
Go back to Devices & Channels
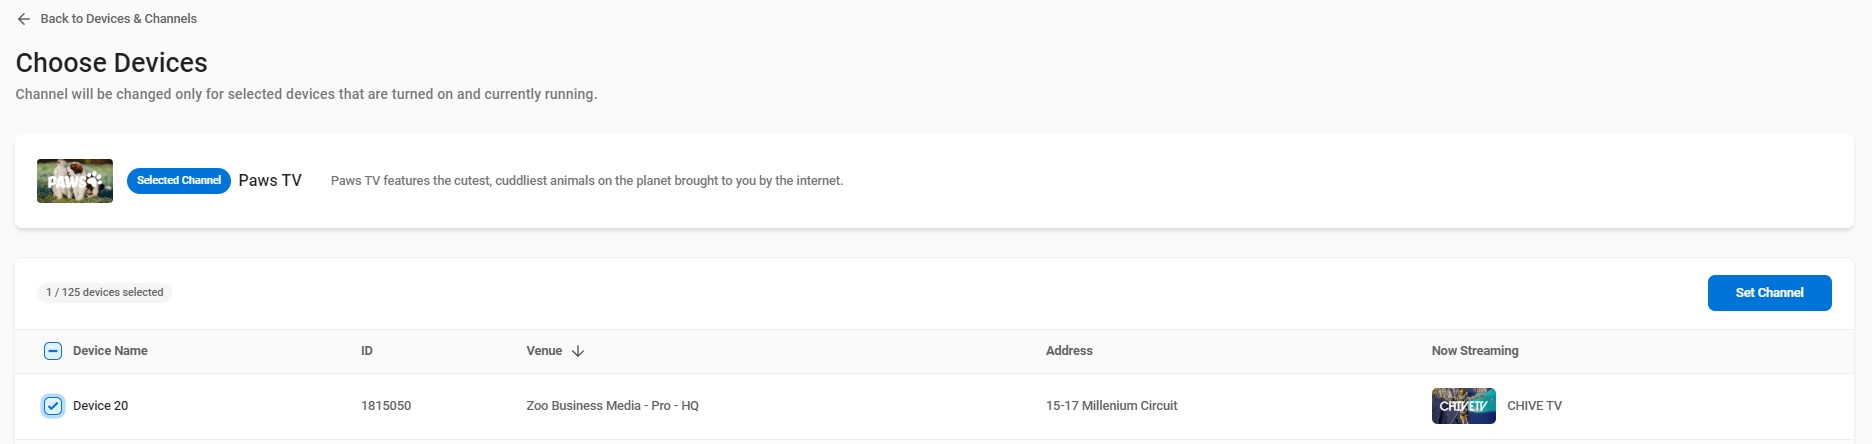click(118, 19)
